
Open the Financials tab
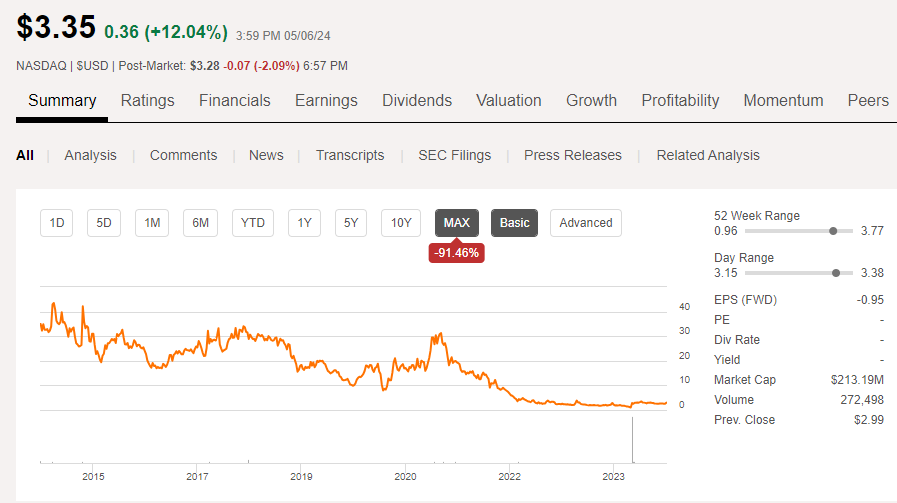234,100
